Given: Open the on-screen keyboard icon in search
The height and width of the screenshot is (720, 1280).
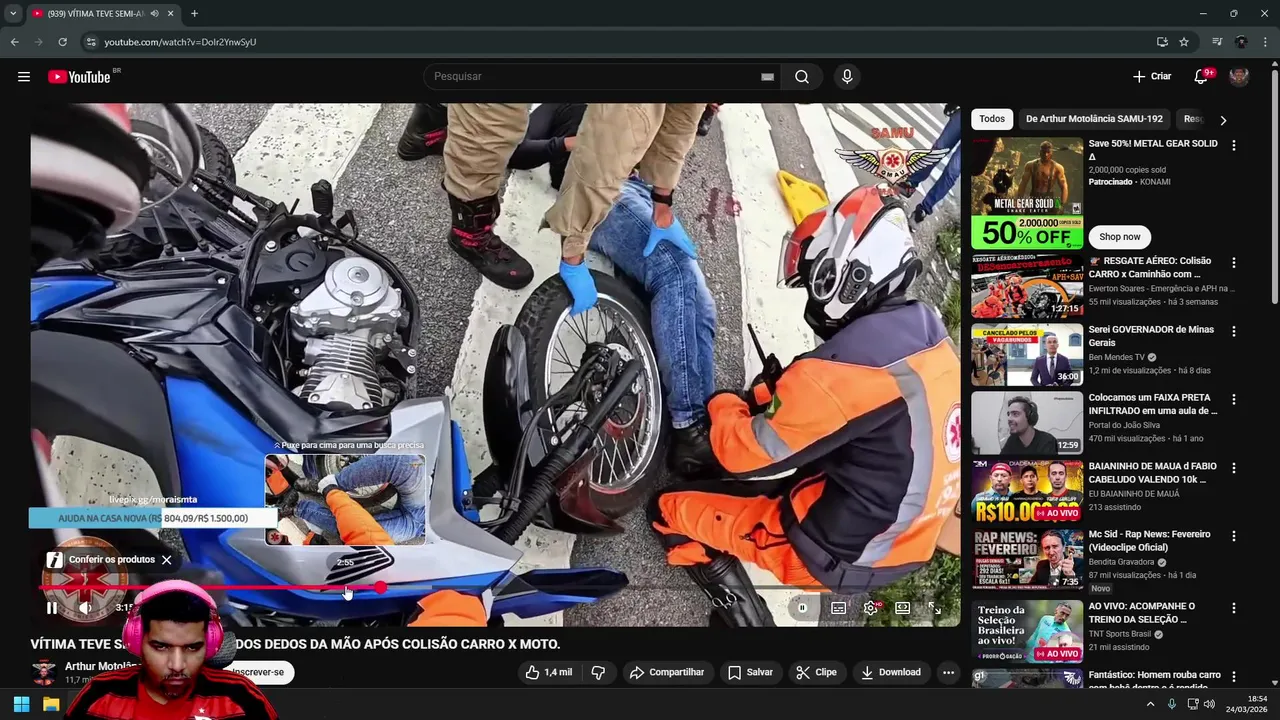Looking at the screenshot, I should (x=767, y=77).
